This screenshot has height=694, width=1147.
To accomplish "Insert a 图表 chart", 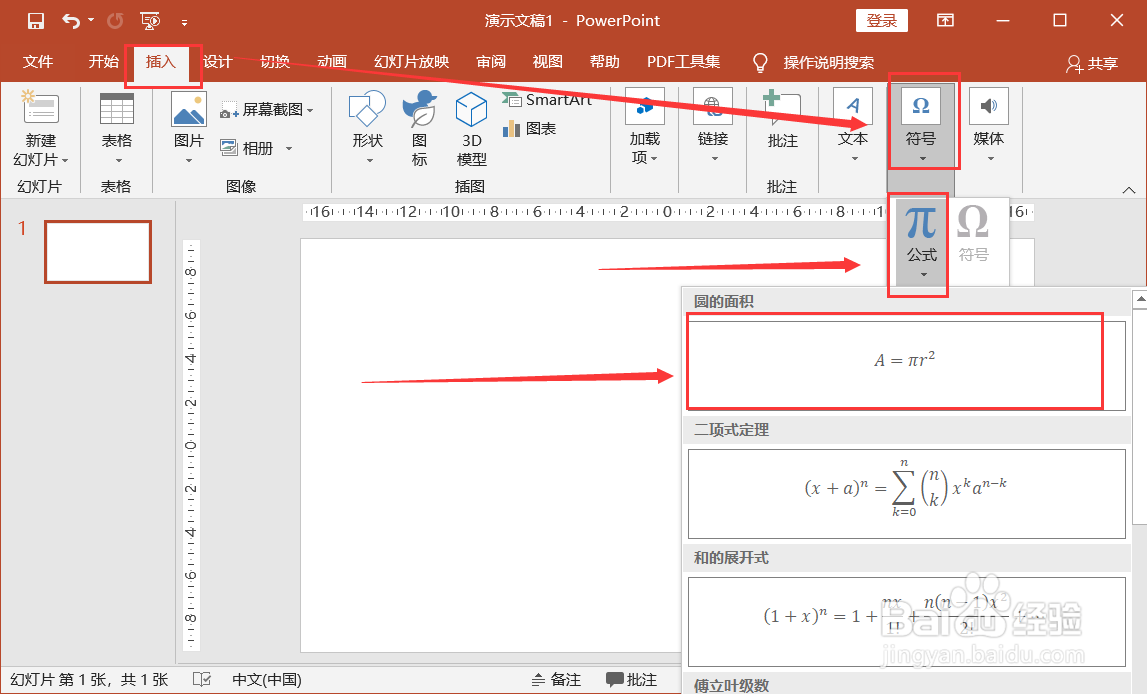I will [x=529, y=129].
